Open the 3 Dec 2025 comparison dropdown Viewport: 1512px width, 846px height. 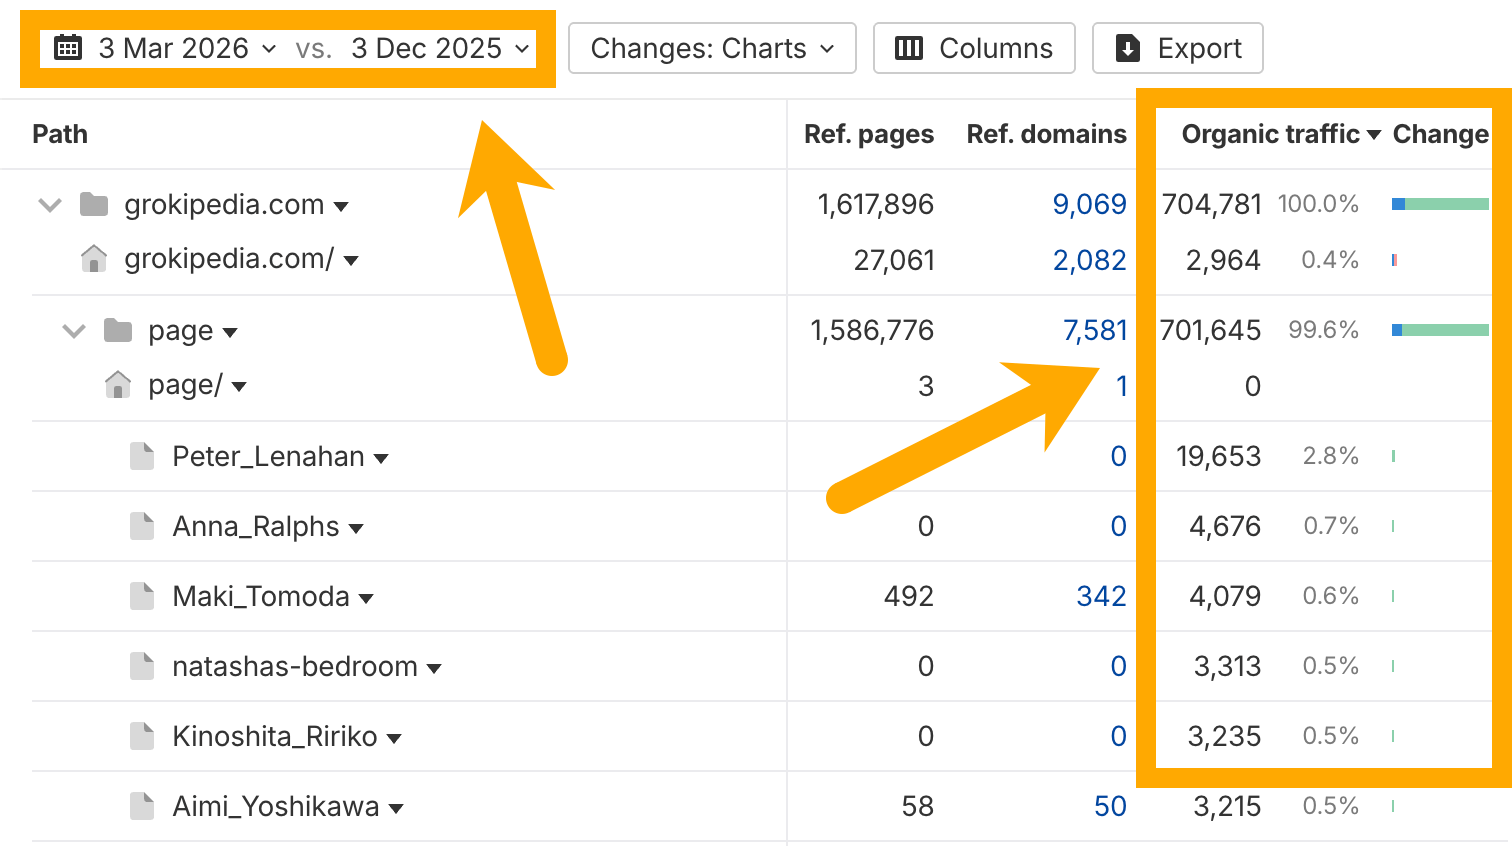tap(440, 48)
